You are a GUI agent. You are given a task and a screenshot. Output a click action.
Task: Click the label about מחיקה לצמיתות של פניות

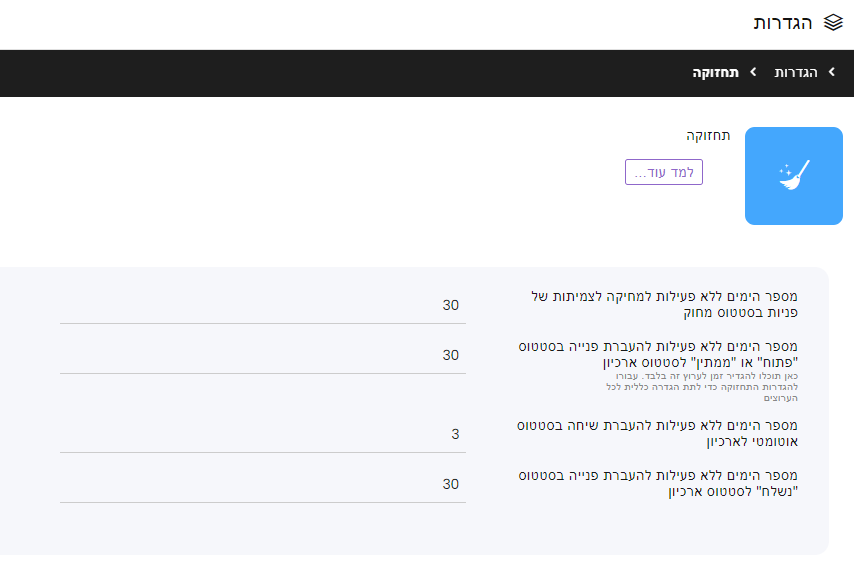[x=664, y=304]
